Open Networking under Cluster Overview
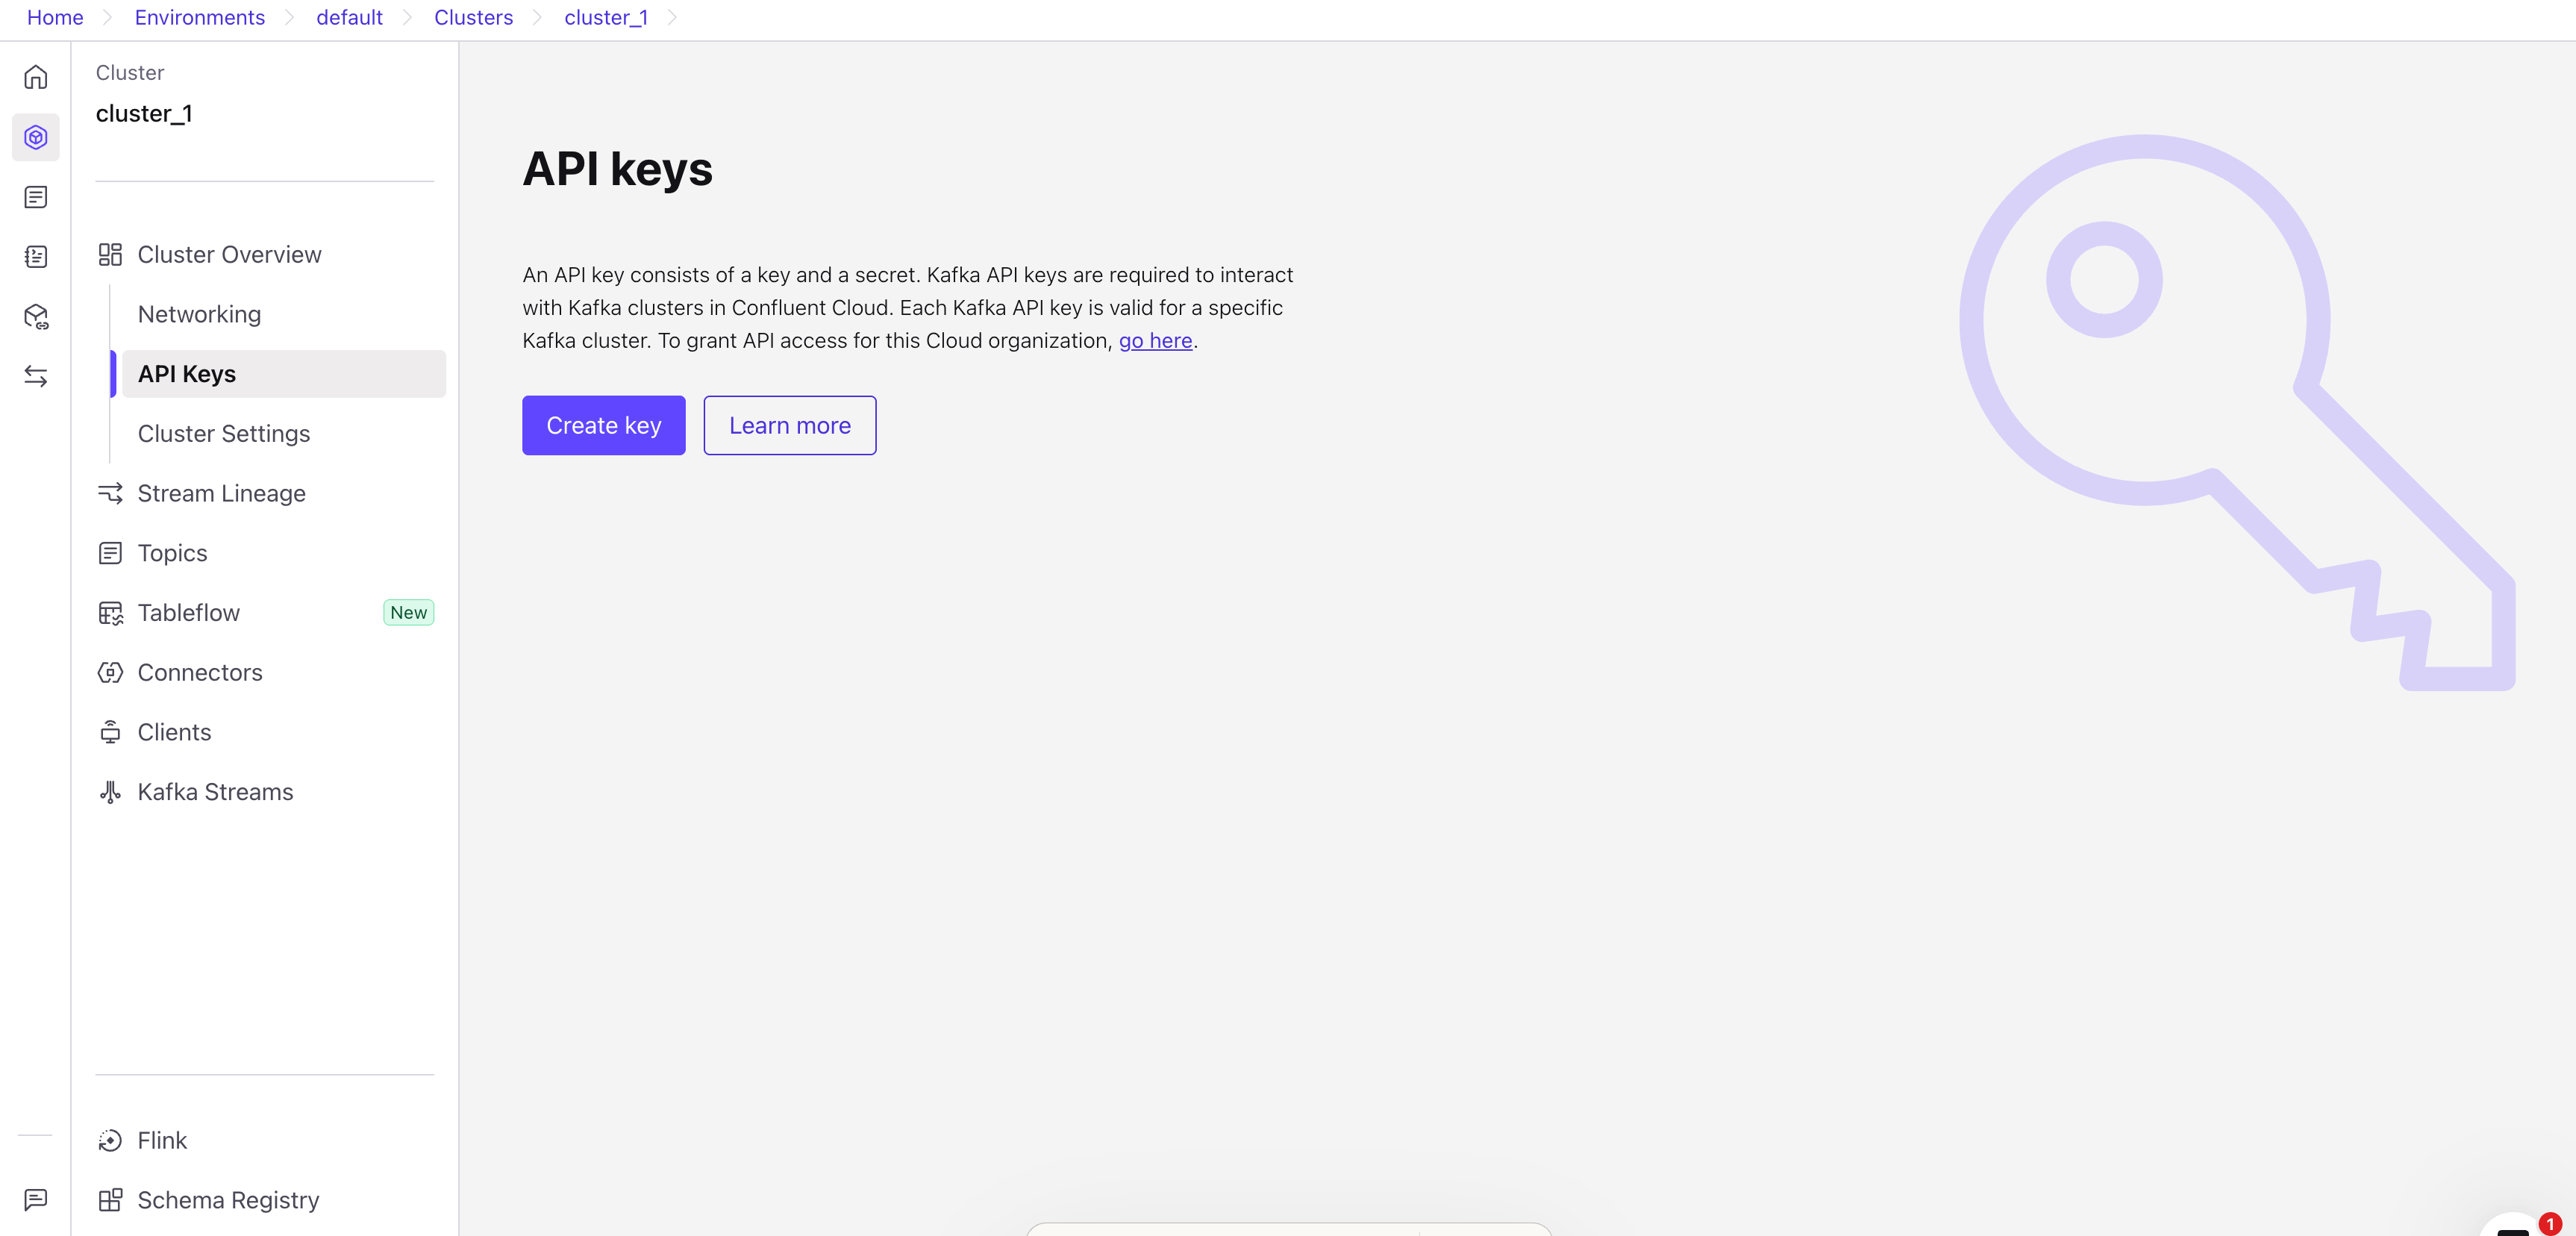Screen dimensions: 2576x1236 click(198, 313)
